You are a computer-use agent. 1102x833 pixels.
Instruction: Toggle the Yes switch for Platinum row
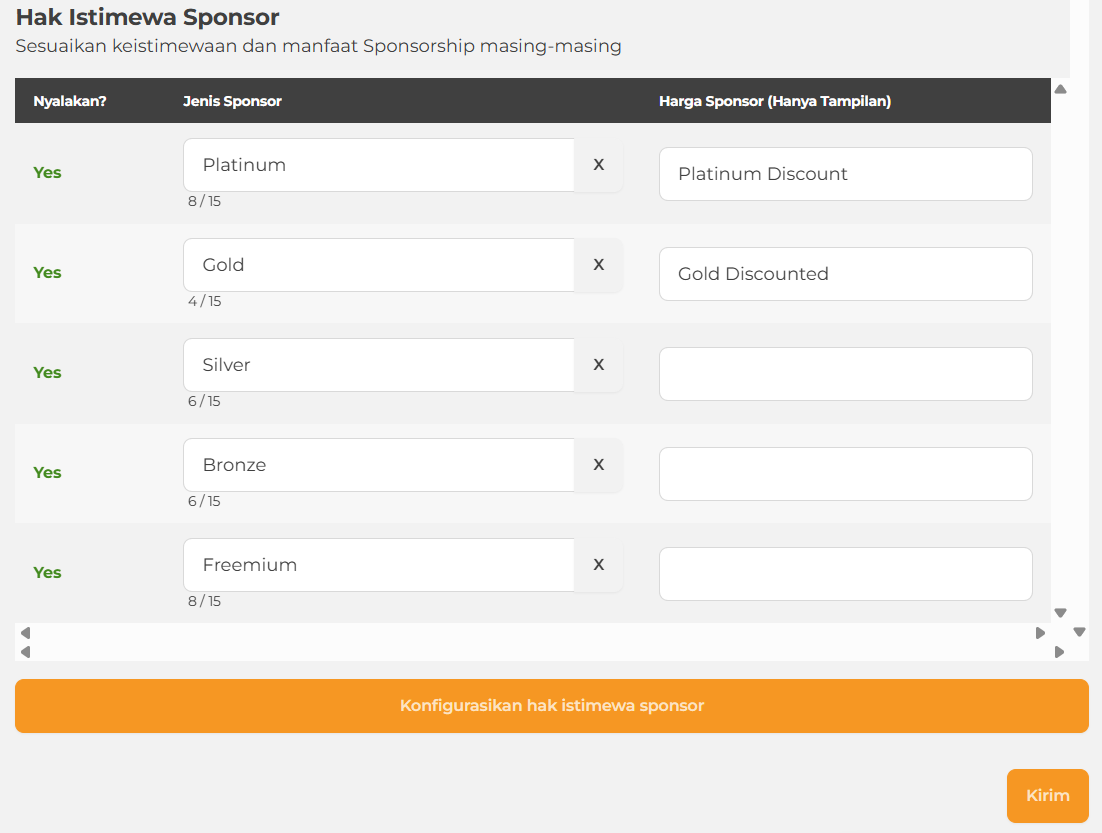click(47, 173)
